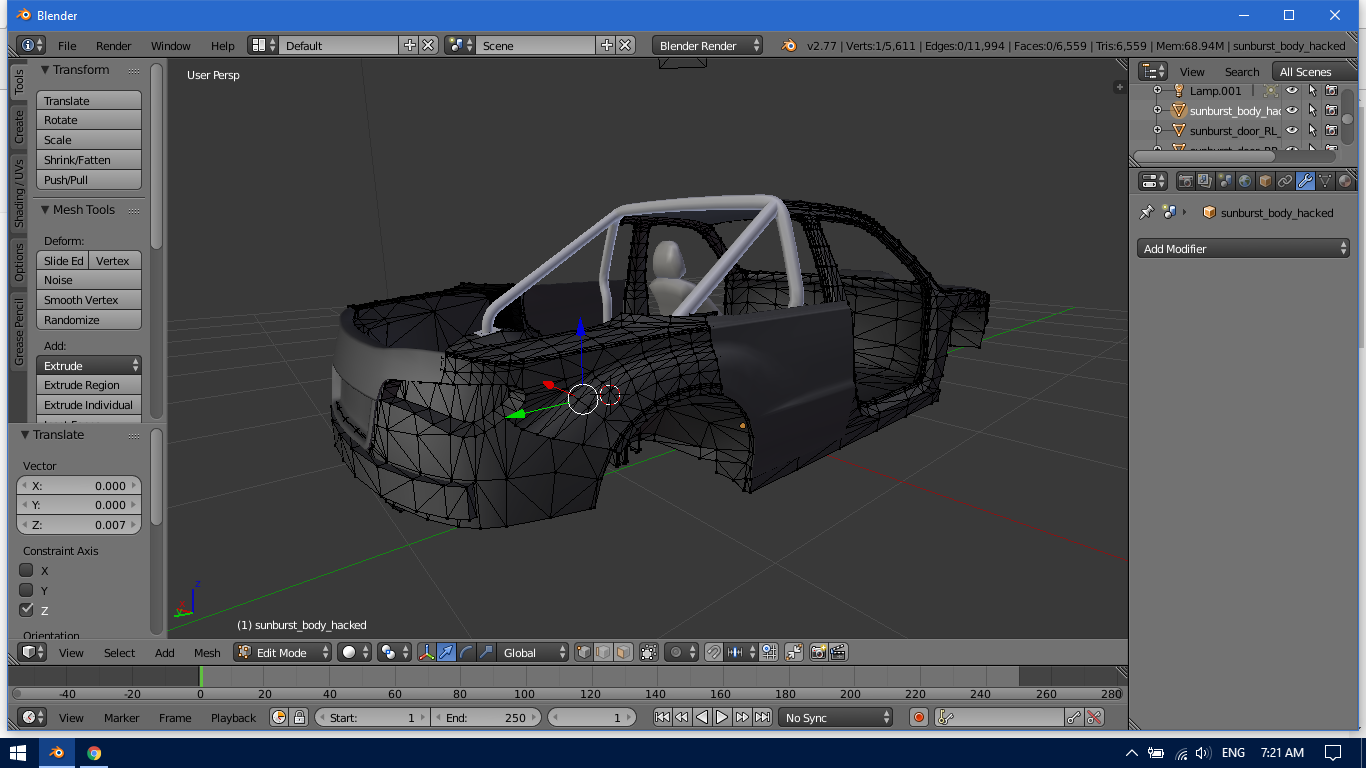1366x768 pixels.
Task: Open the Add Modifier dropdown
Action: 1243,249
